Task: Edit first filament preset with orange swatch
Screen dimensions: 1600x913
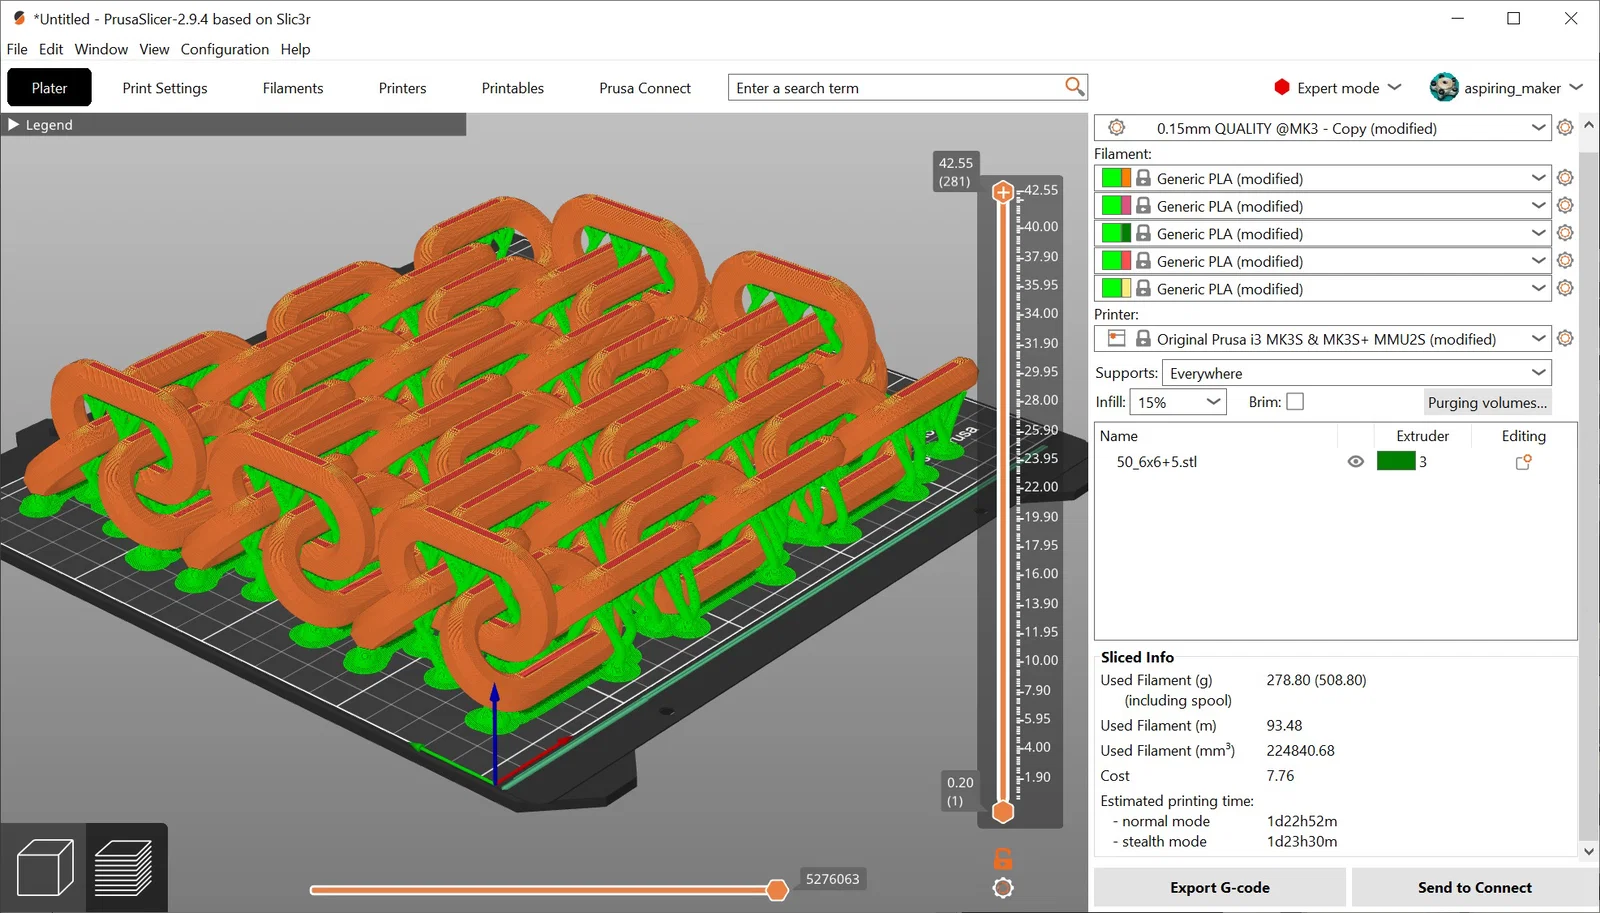Action: click(1565, 177)
